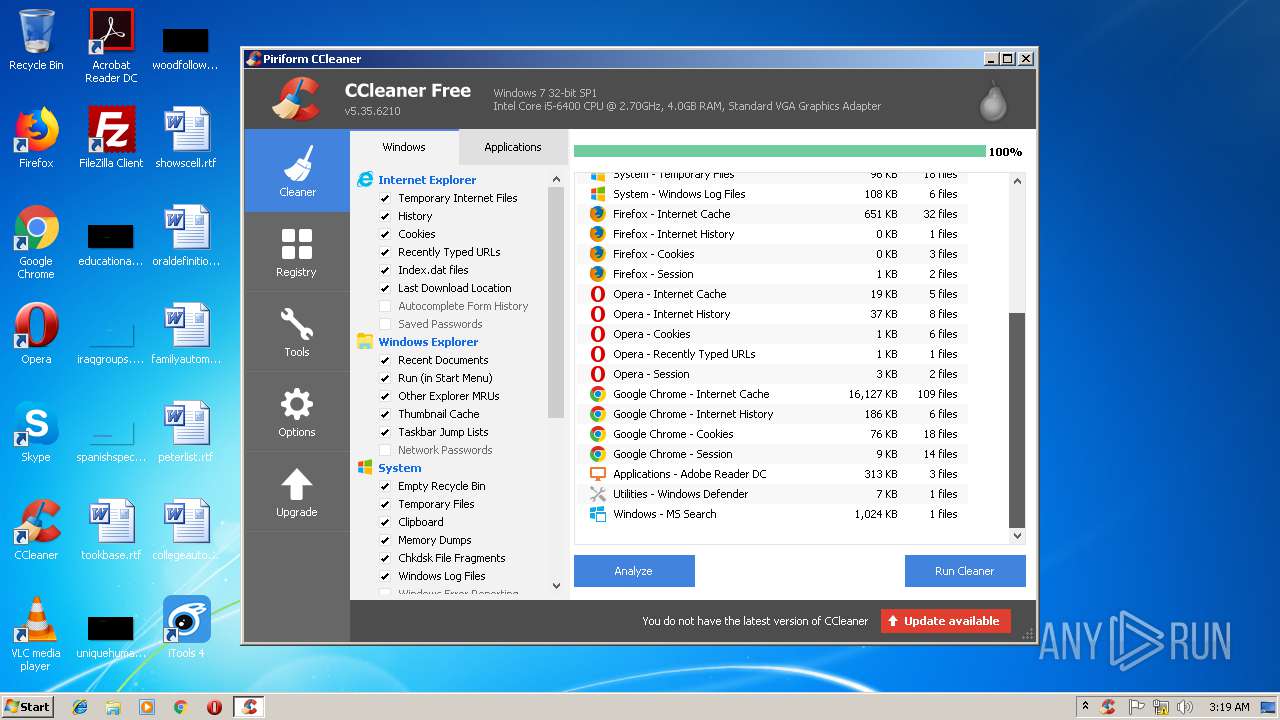
Task: Click the Windows Explorer folder icon
Action: point(365,342)
